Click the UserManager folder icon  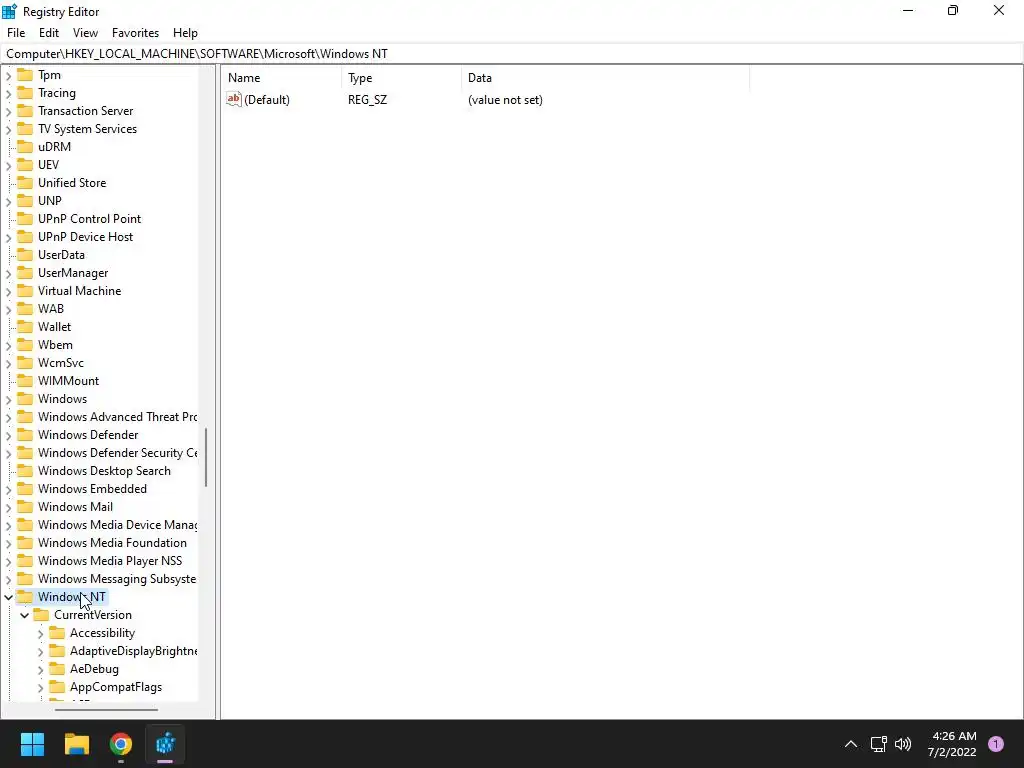pyautogui.click(x=25, y=272)
